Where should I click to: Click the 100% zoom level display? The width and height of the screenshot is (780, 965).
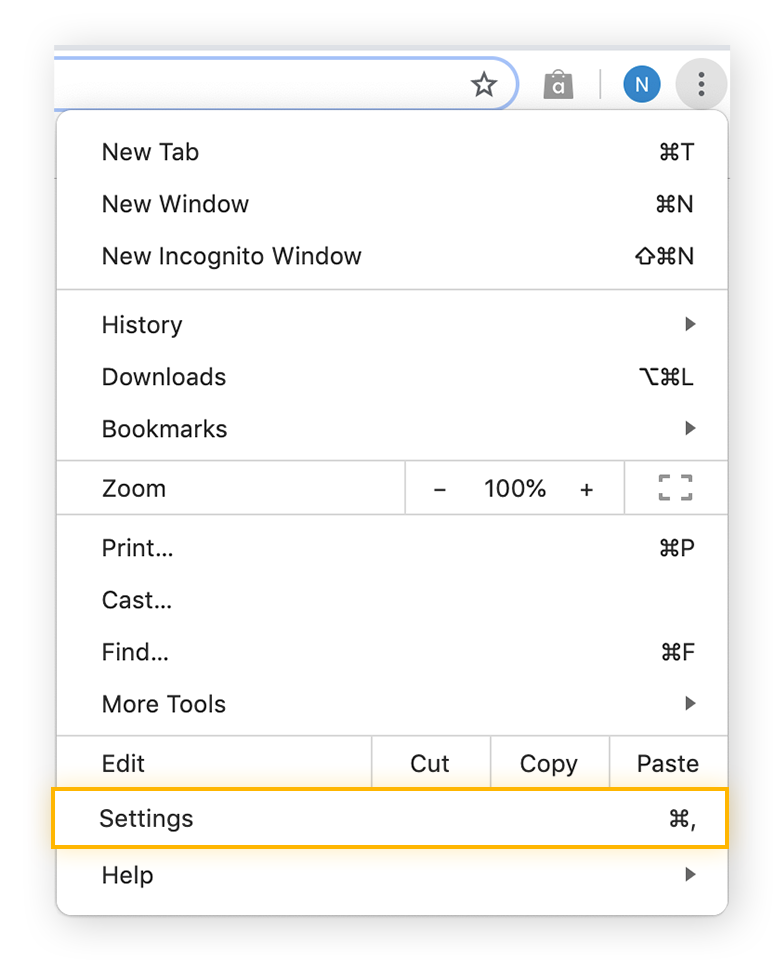click(x=514, y=489)
